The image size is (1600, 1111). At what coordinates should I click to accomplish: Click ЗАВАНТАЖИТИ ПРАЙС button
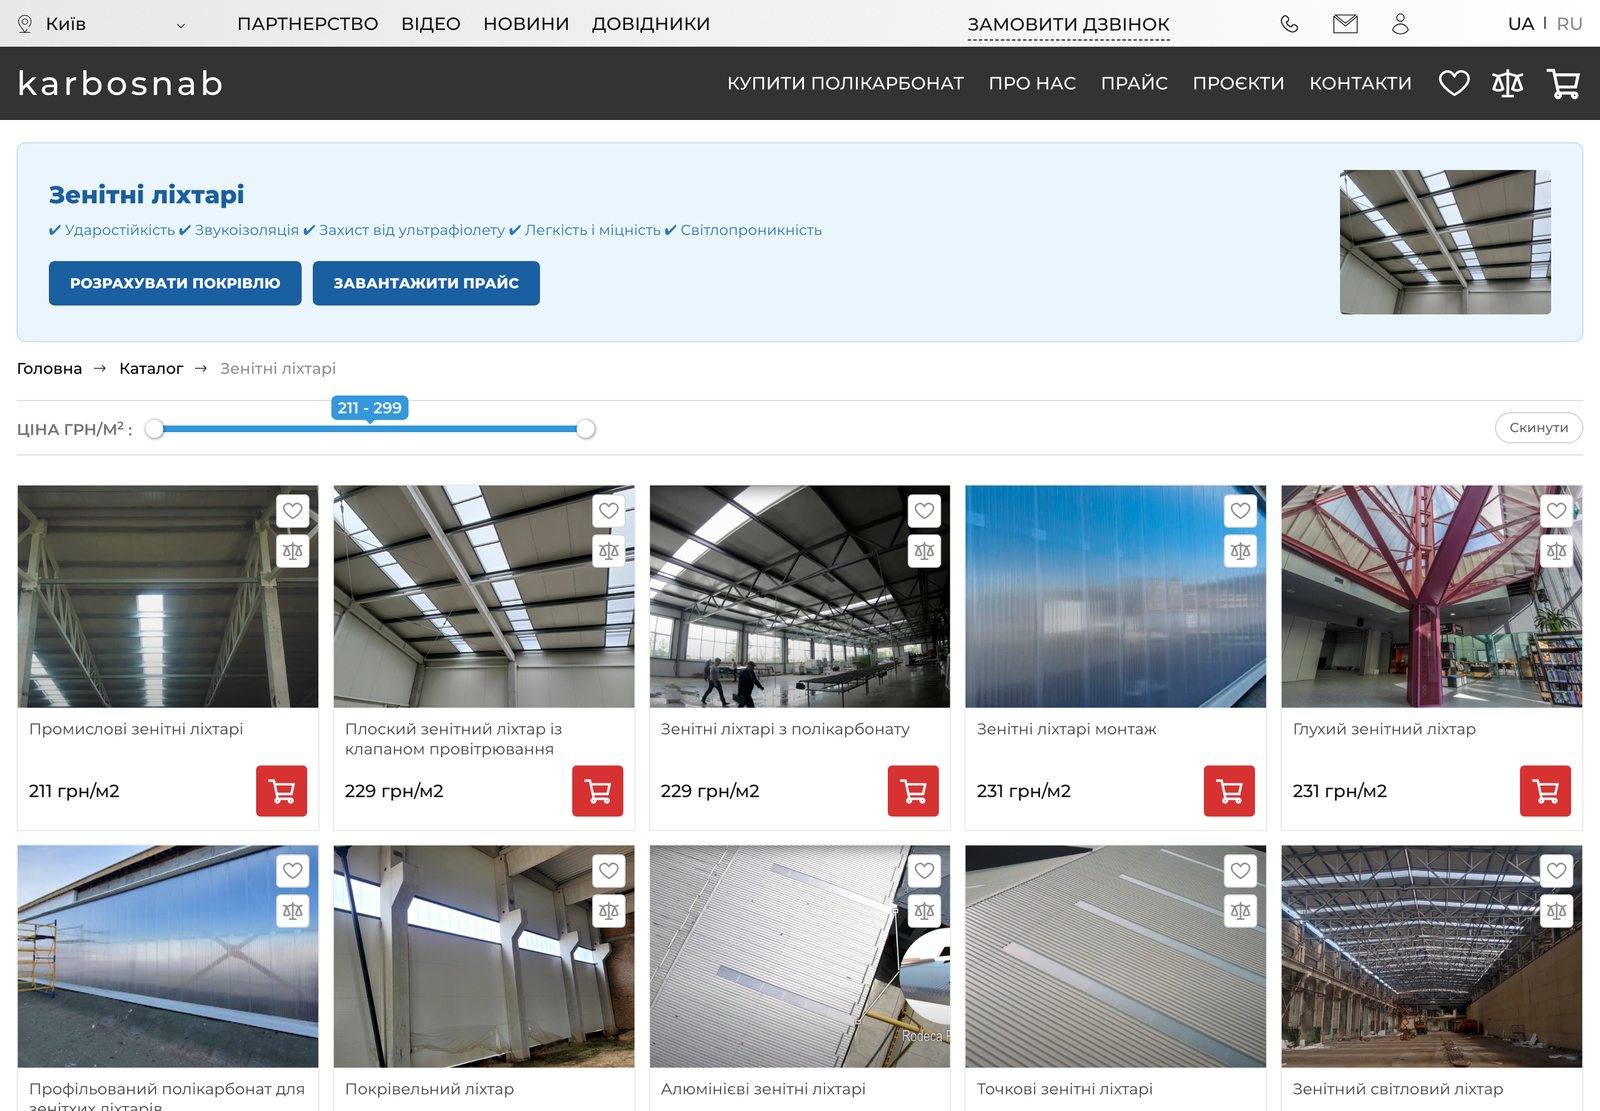pyautogui.click(x=426, y=283)
